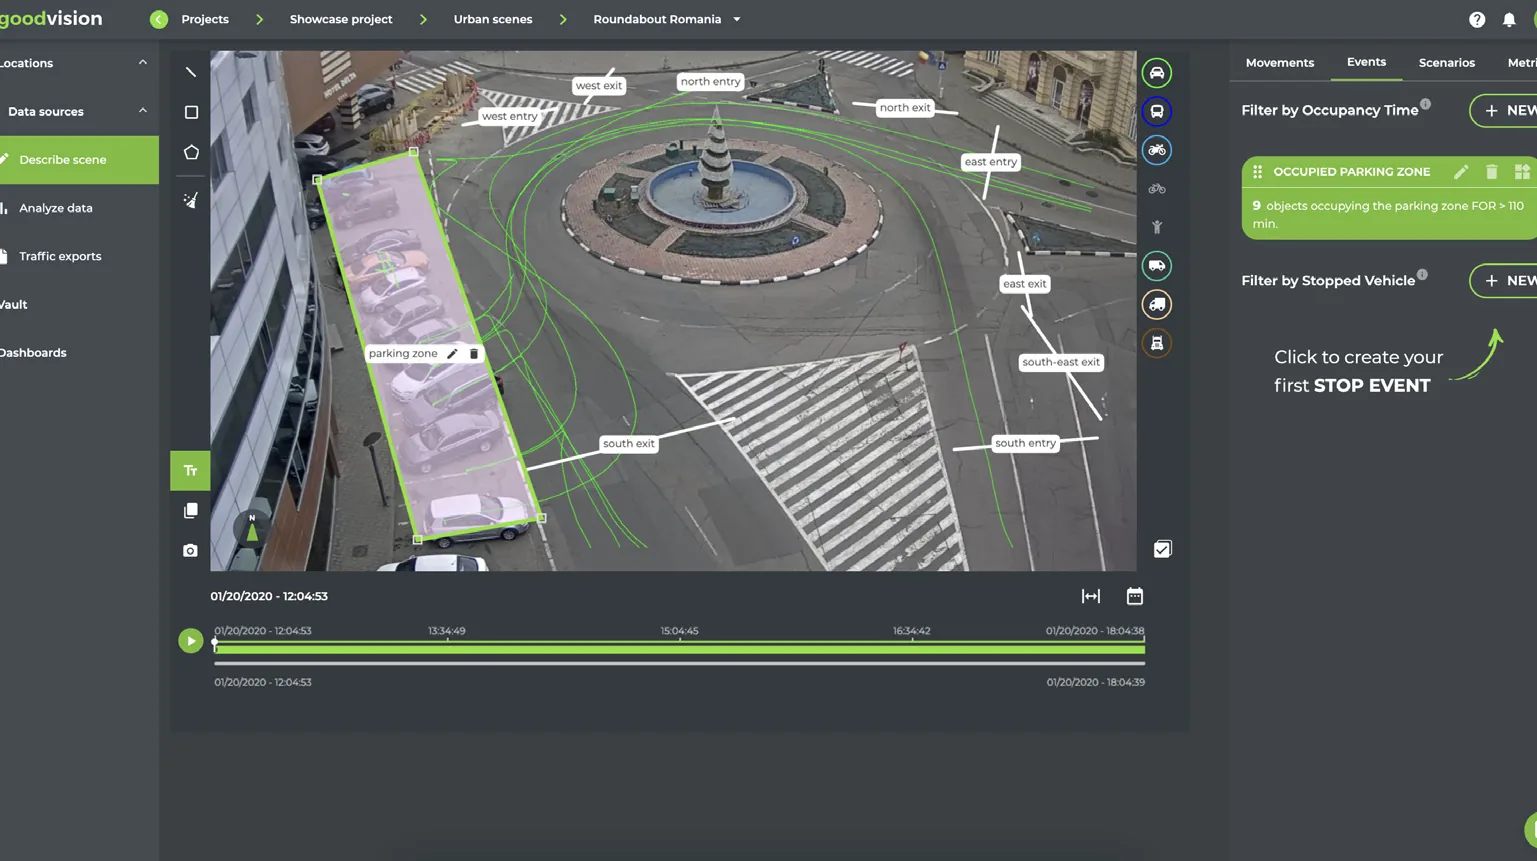Viewport: 1537px width, 861px height.
Task: Toggle the bus vehicle class filter
Action: 1157,111
